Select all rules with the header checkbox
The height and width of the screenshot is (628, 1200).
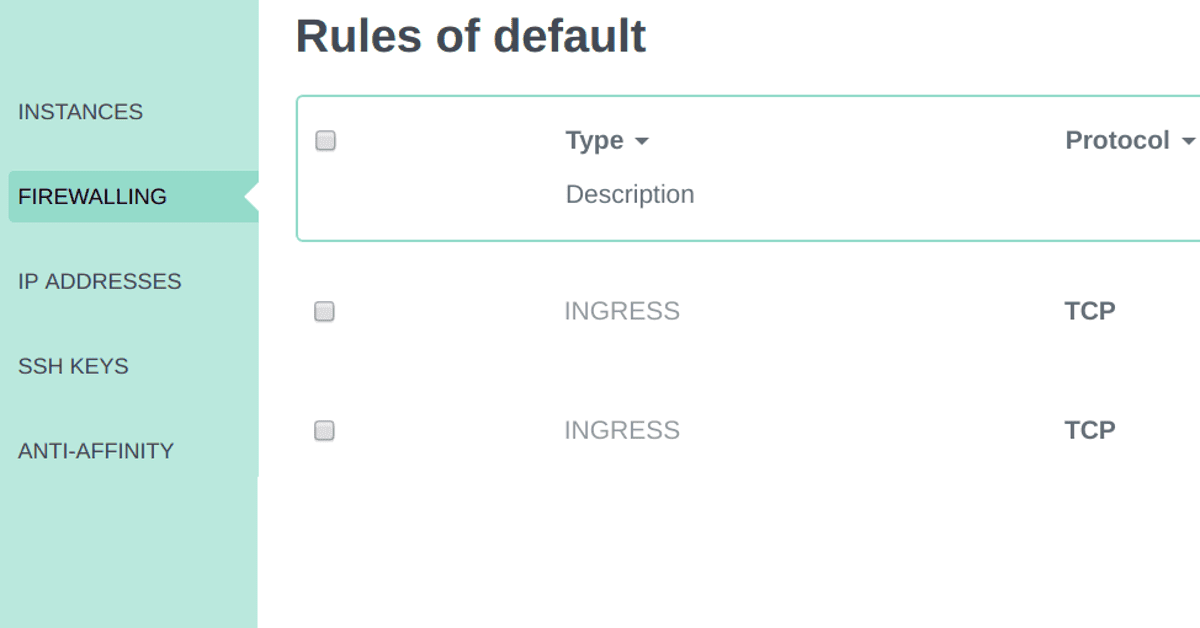324,141
